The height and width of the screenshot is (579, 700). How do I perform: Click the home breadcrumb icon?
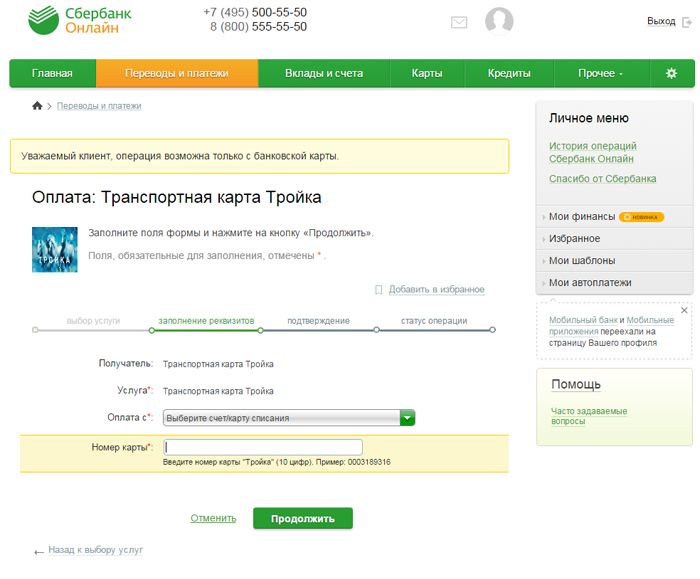(x=37, y=106)
